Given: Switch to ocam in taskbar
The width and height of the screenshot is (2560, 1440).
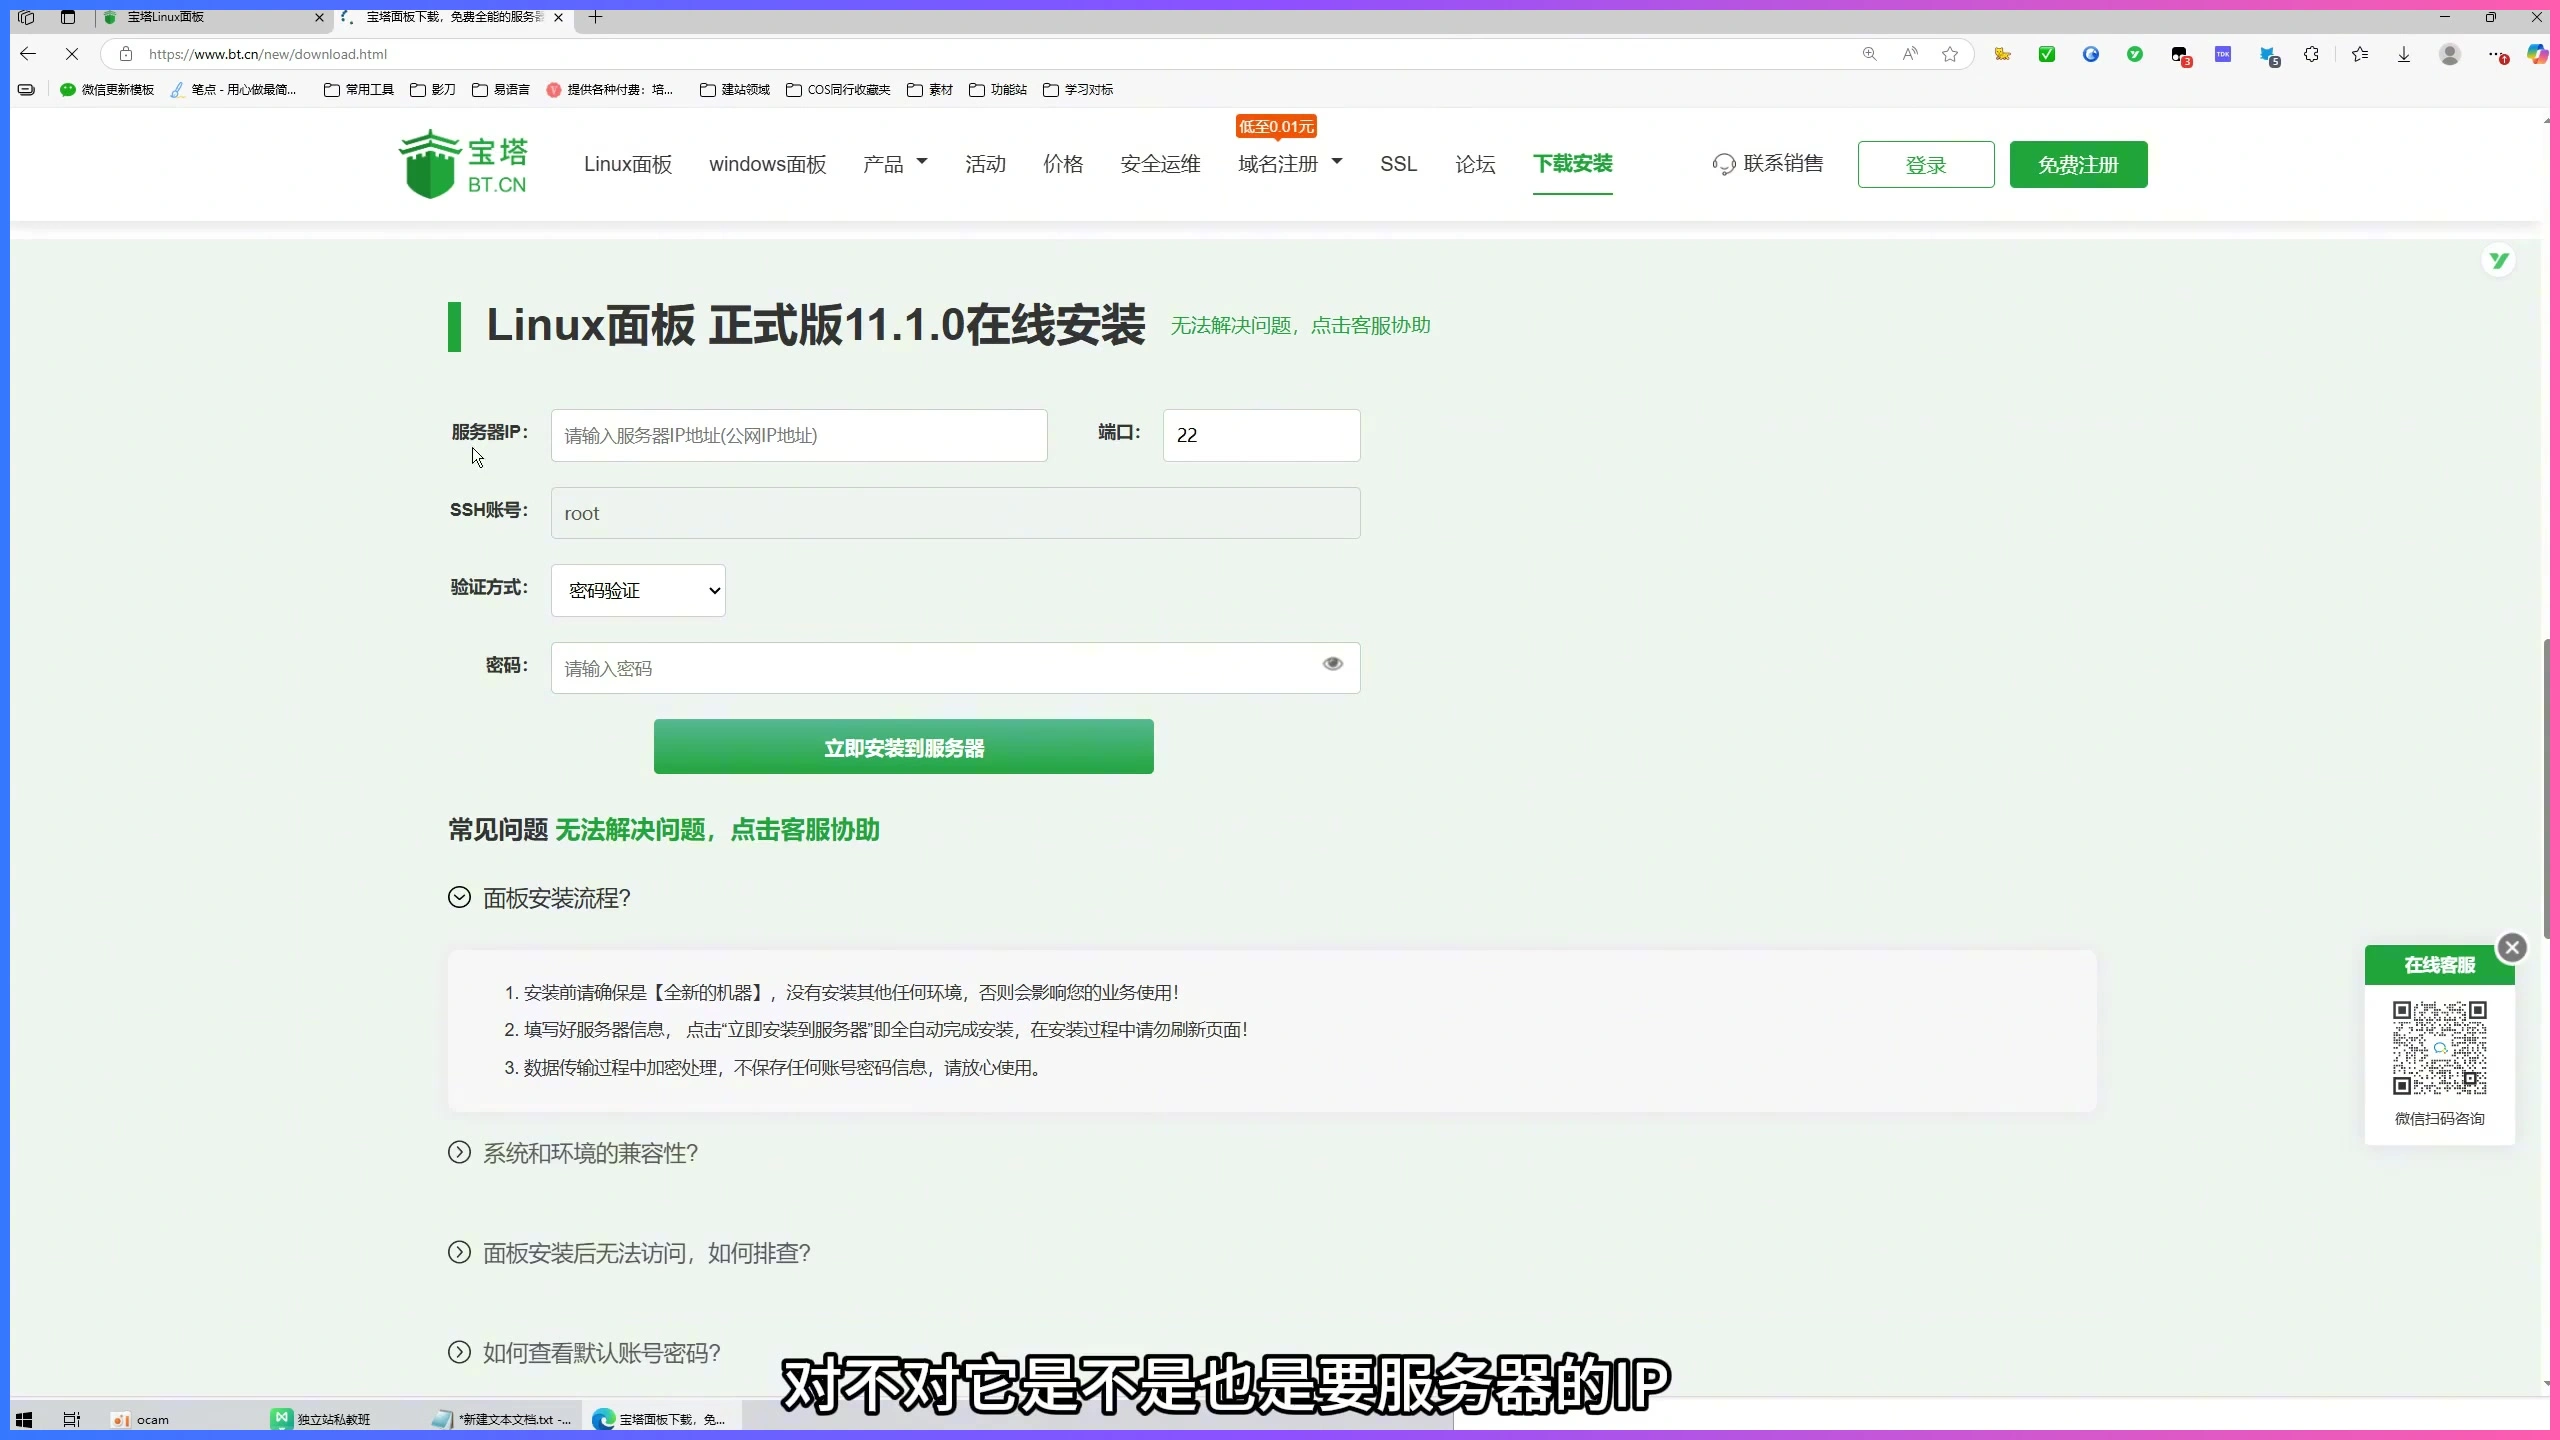Looking at the screenshot, I should pyautogui.click(x=141, y=1419).
